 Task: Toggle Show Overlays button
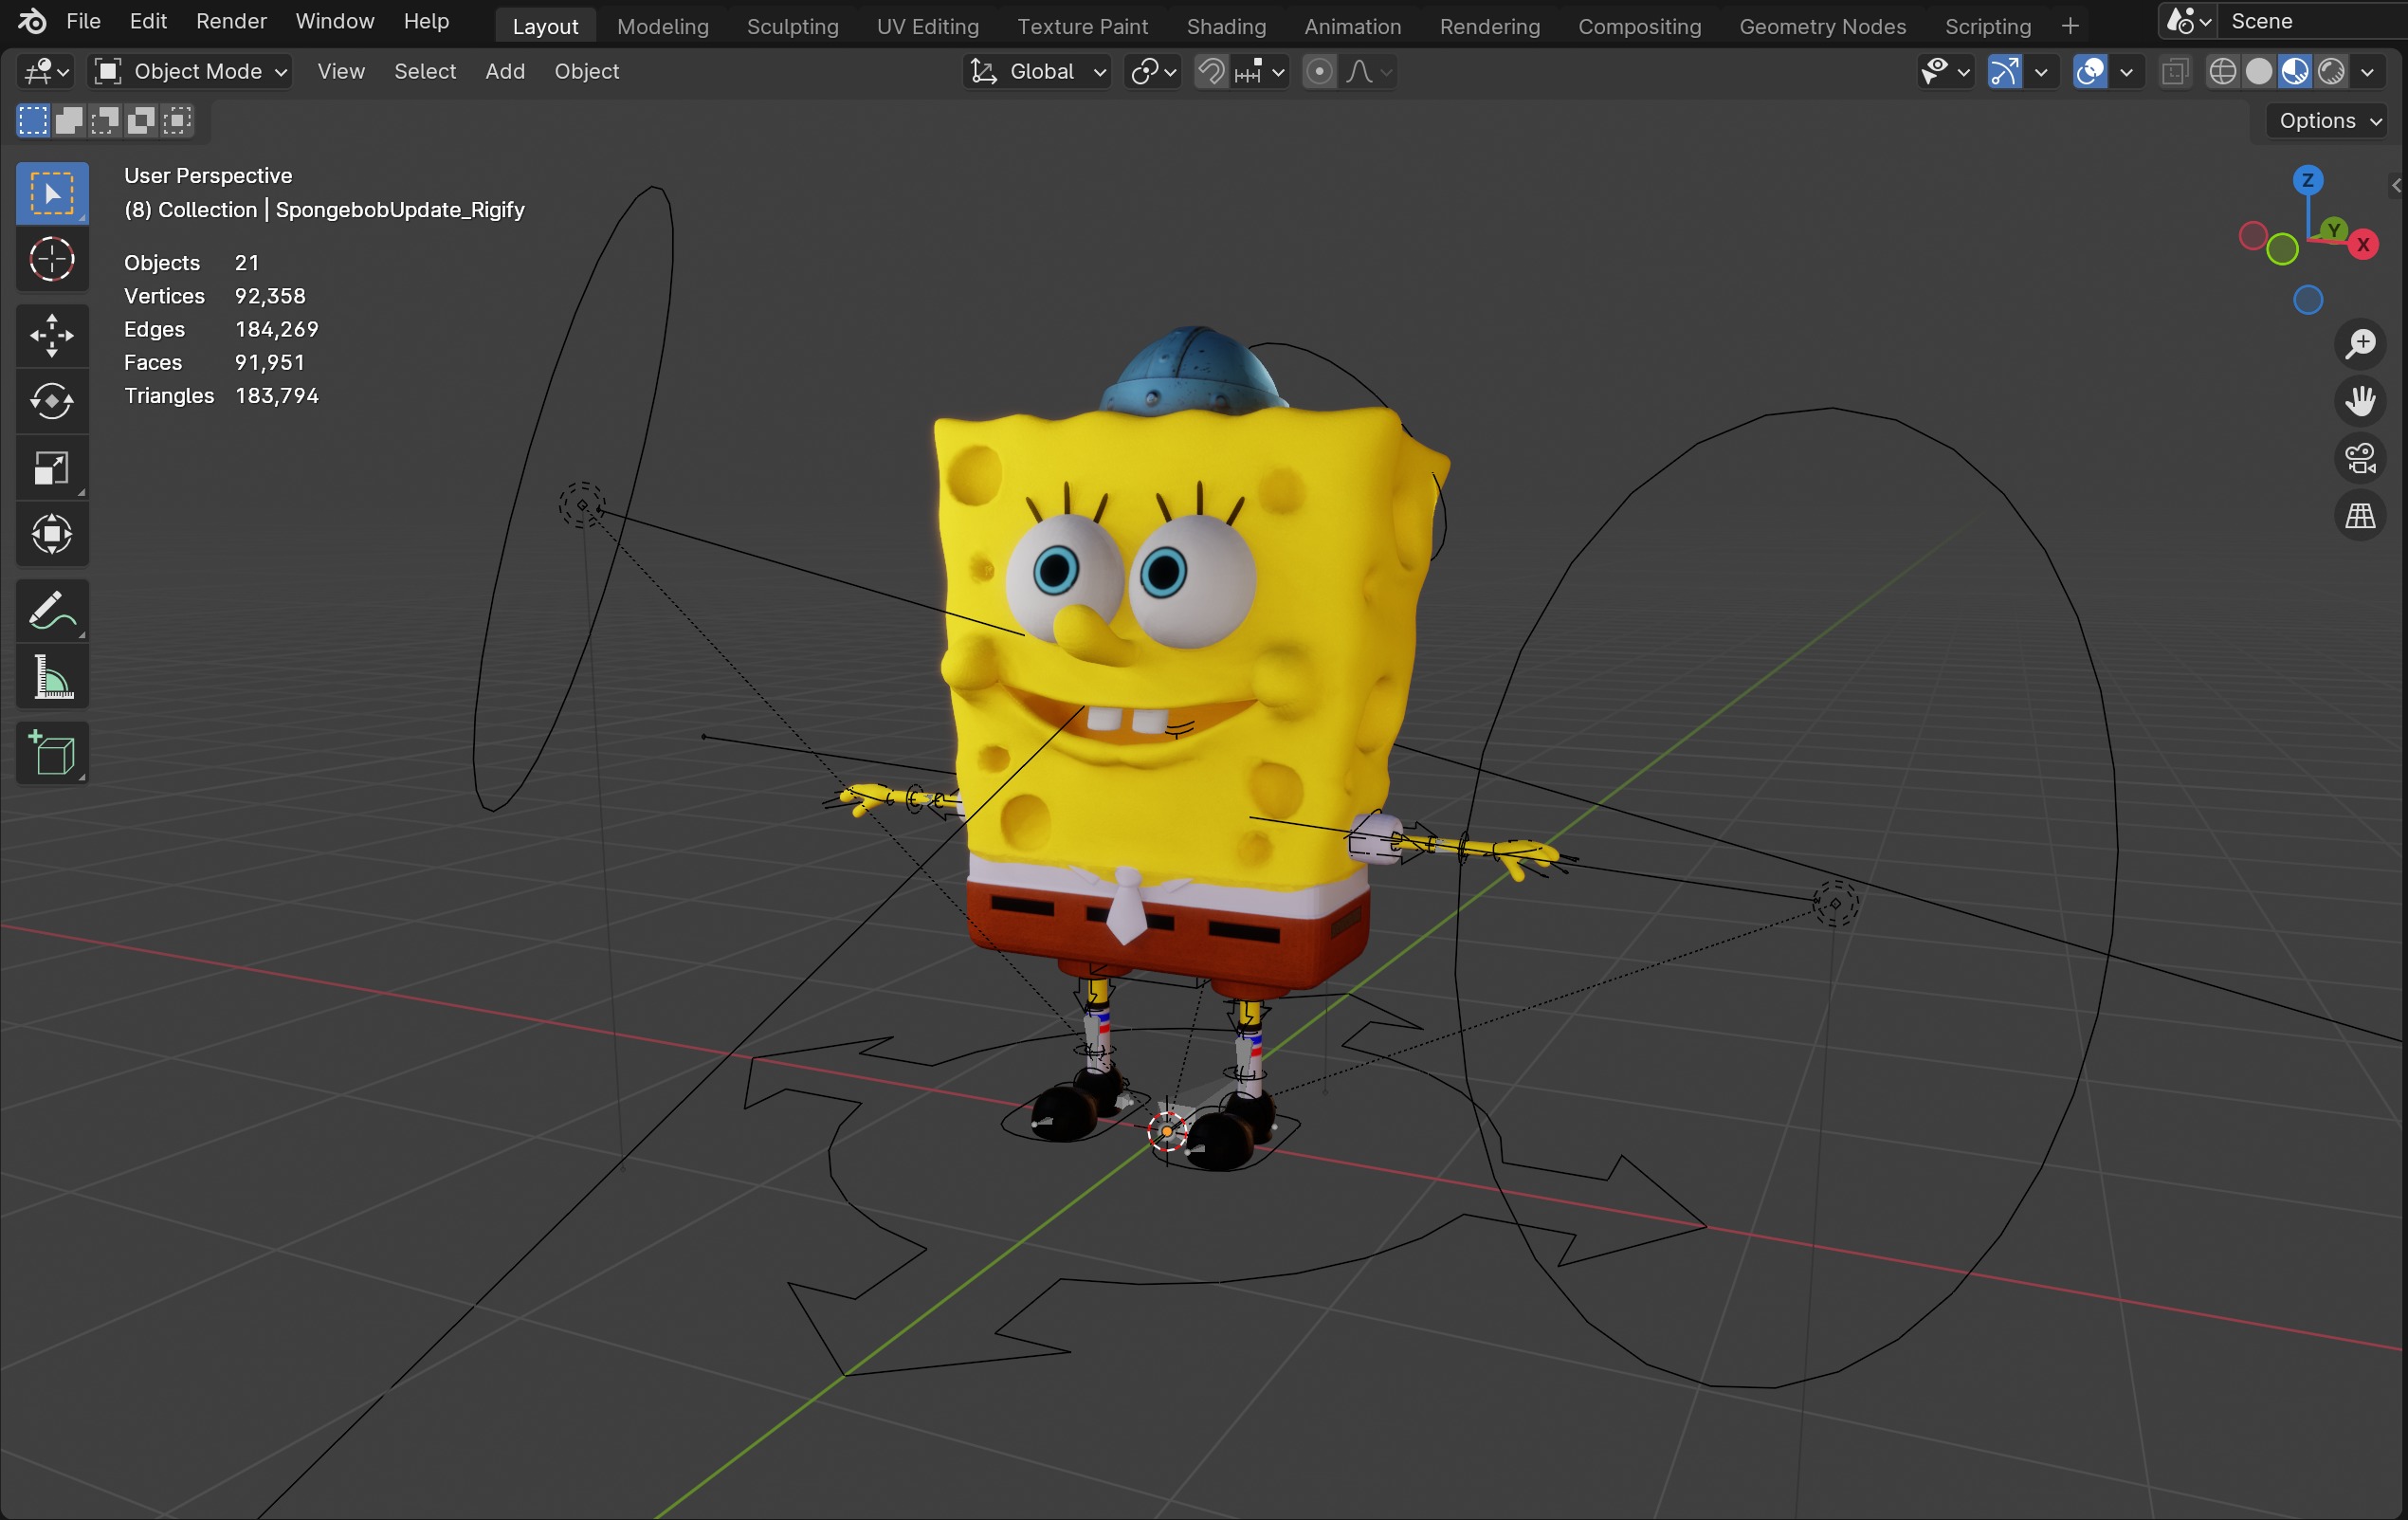2090,71
